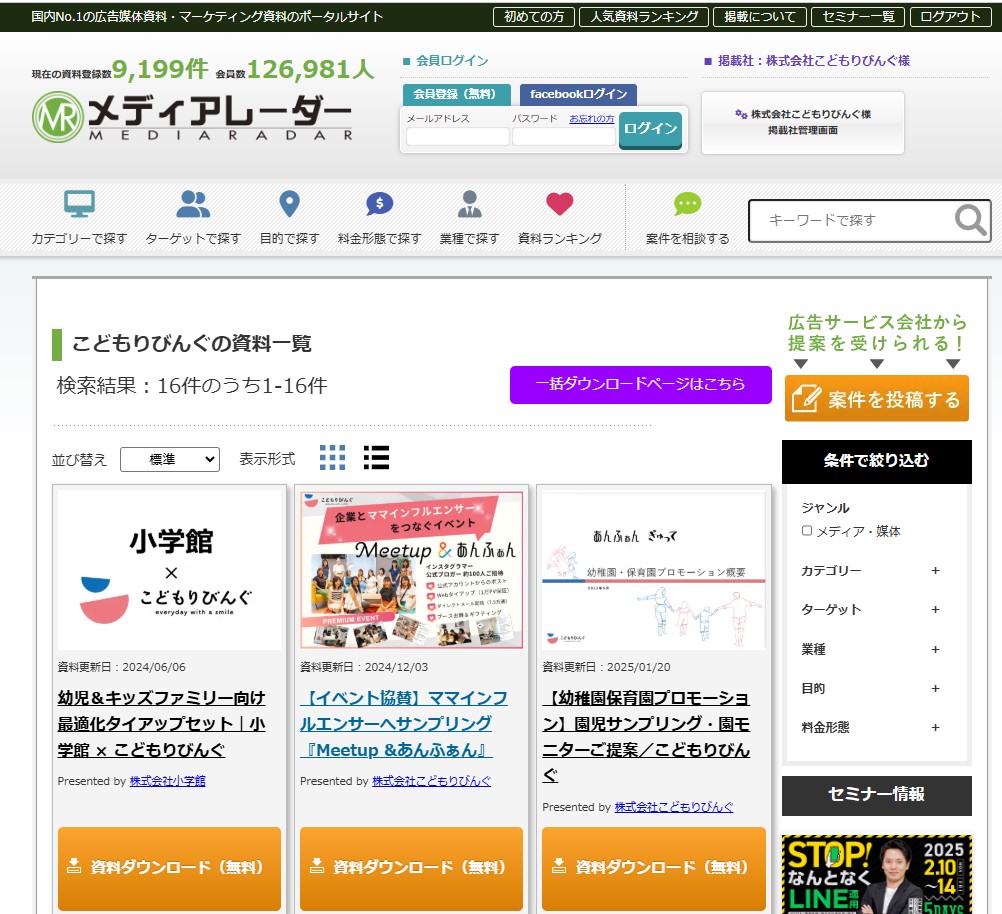
Task: Click the お忘れの方 password link
Action: coord(592,118)
